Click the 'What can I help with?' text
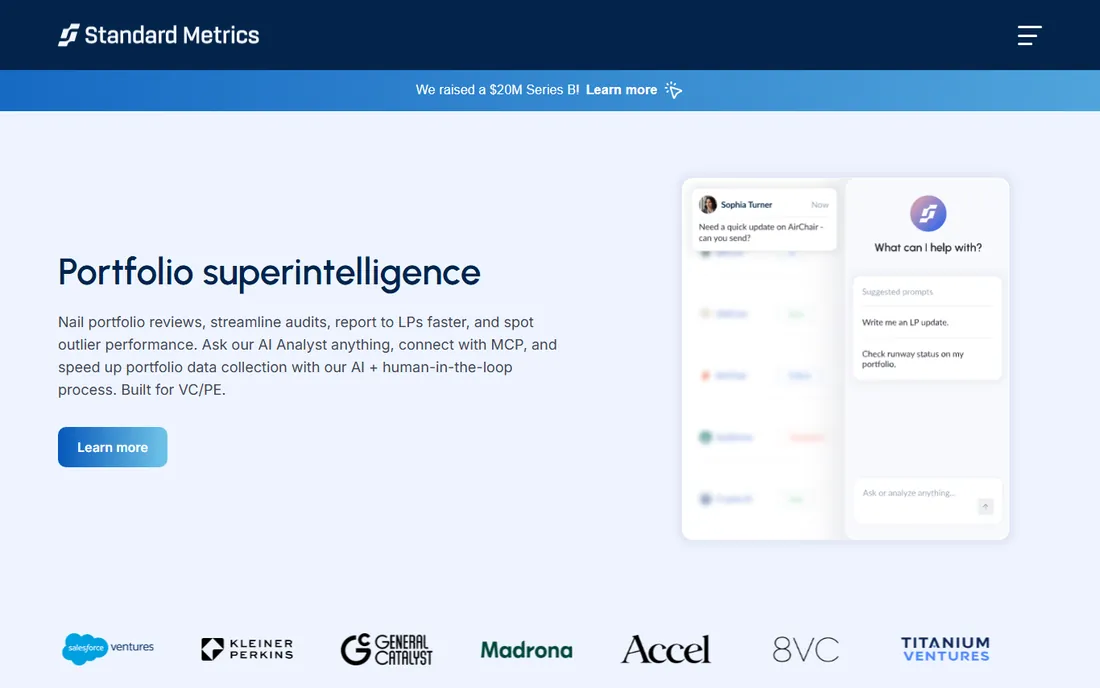This screenshot has width=1100, height=688. 927,248
